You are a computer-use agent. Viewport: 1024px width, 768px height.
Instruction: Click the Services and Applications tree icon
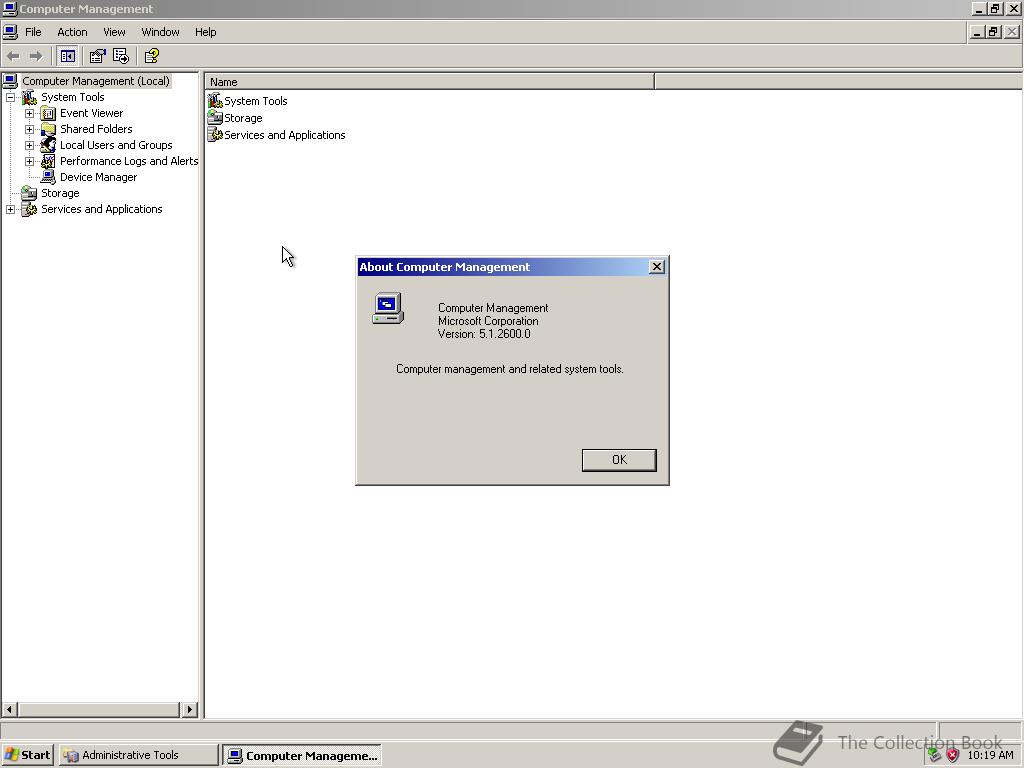click(x=29, y=209)
